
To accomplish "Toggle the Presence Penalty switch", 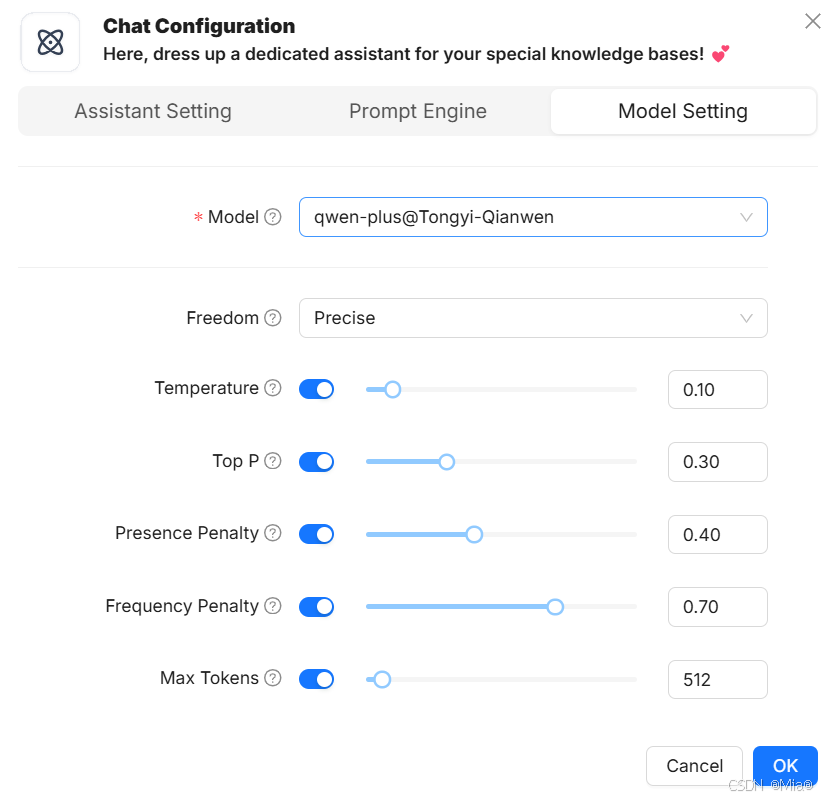I will coord(316,534).
